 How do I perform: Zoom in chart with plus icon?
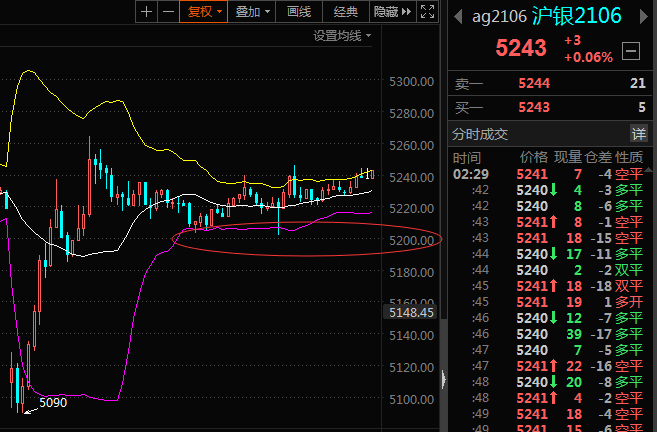tap(146, 11)
